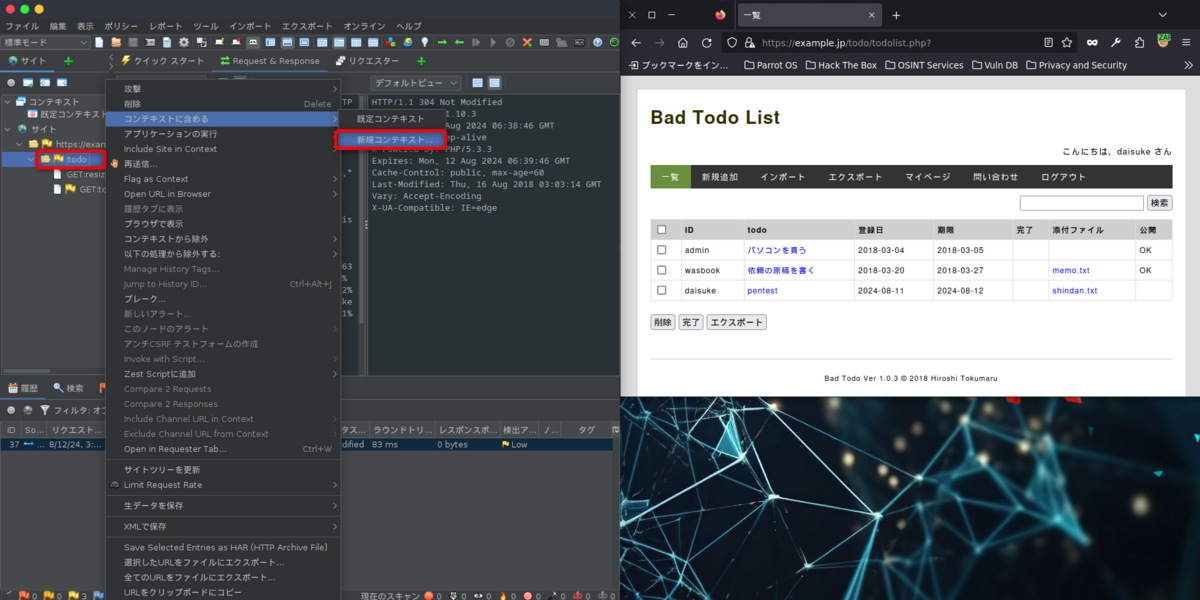The width and height of the screenshot is (1200, 600).
Task: Collapse the サイト tree node
Action: click(9, 129)
